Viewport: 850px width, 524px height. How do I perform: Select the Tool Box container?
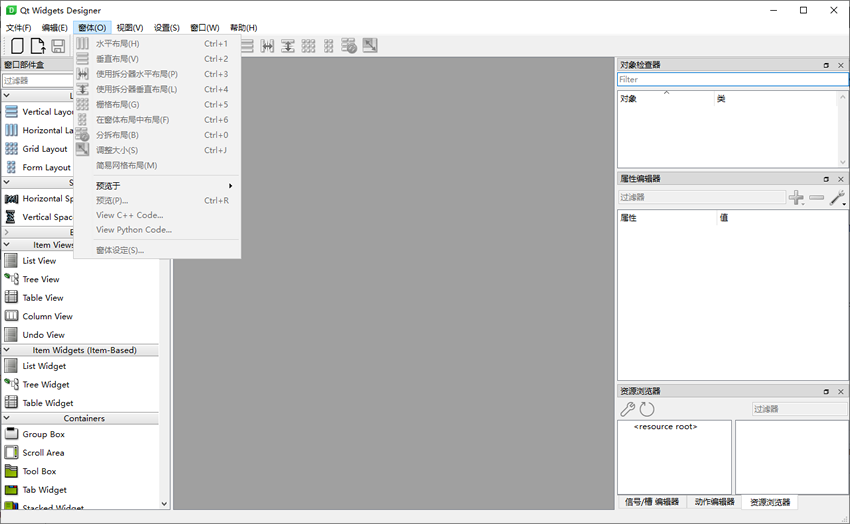point(30,471)
